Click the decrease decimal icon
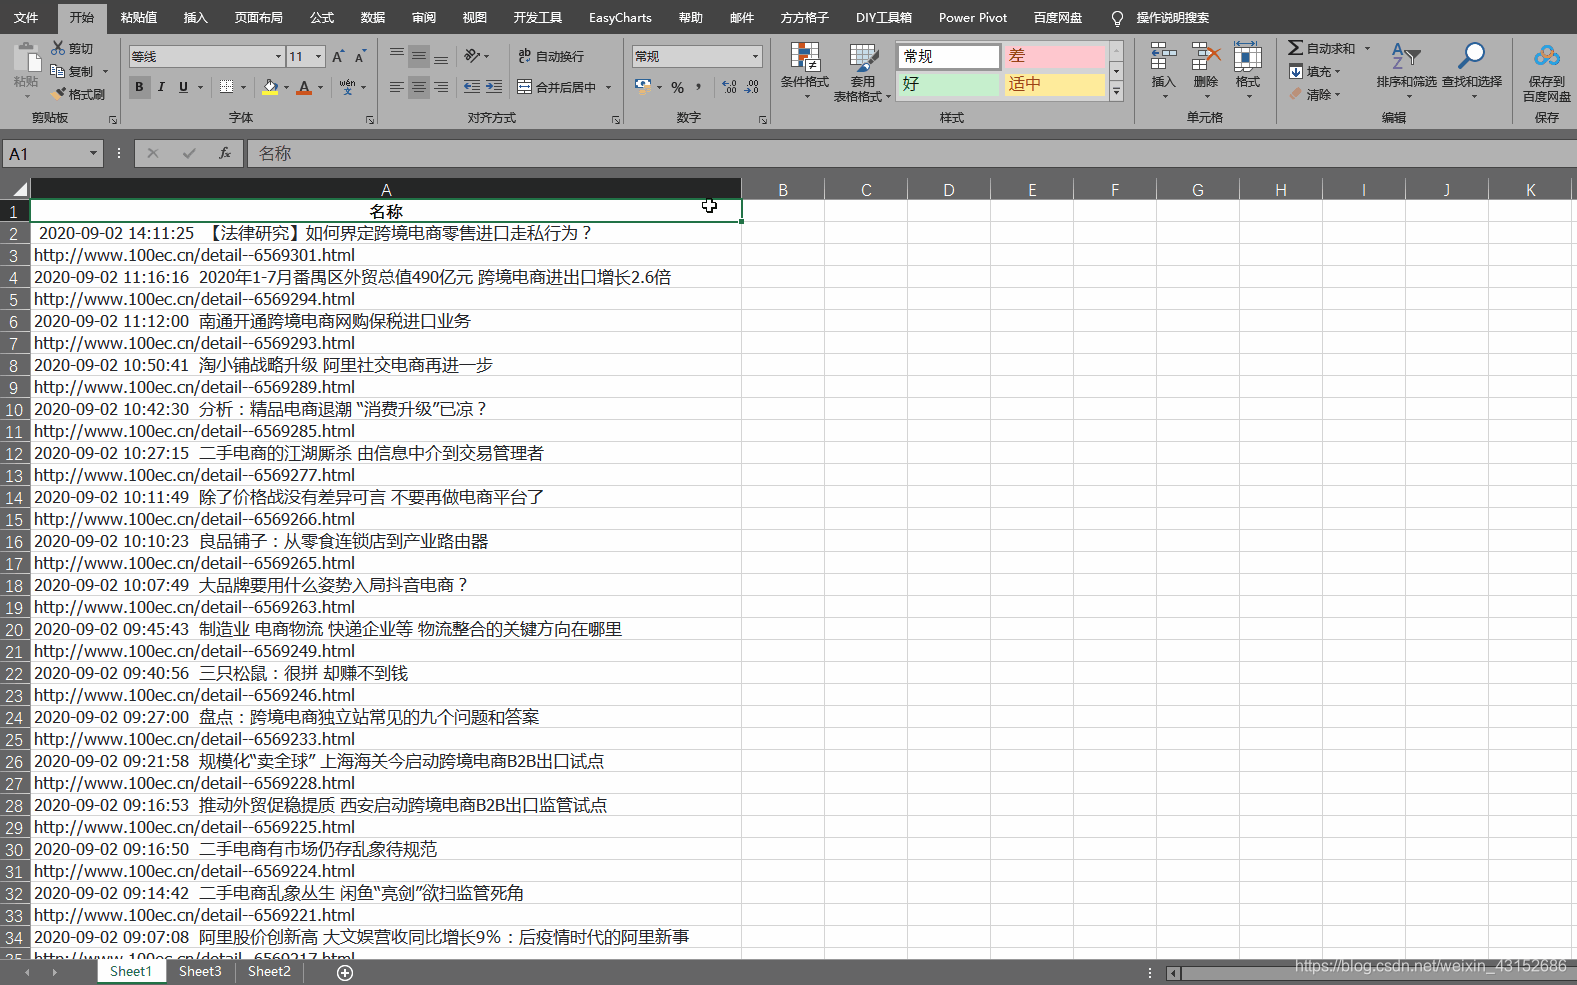 pos(752,87)
